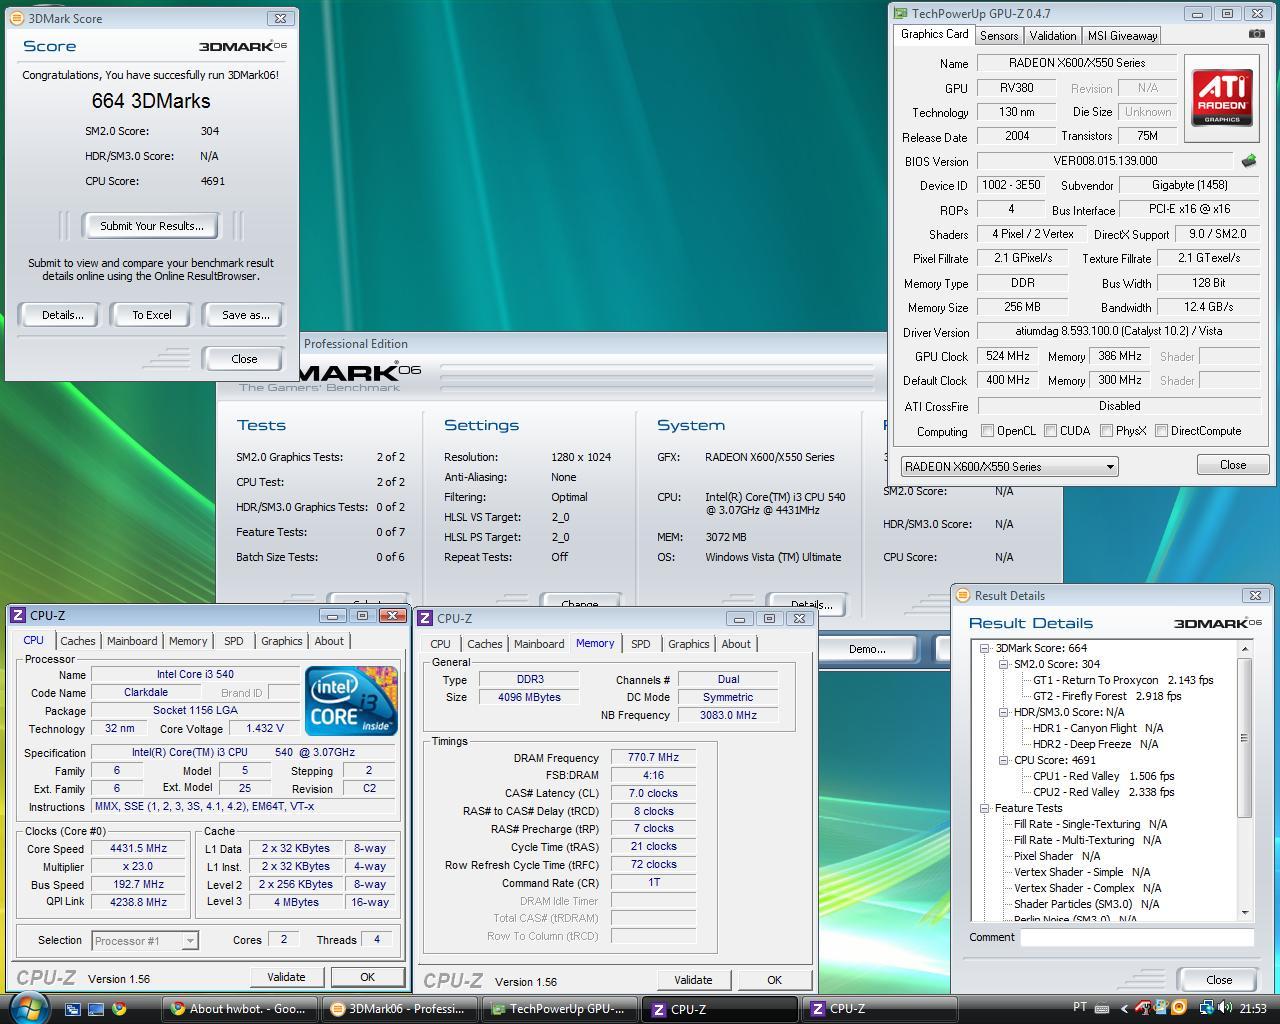Collapse the HDR/SM3.0 Score tree node
1280x1024 pixels.
[x=1003, y=712]
